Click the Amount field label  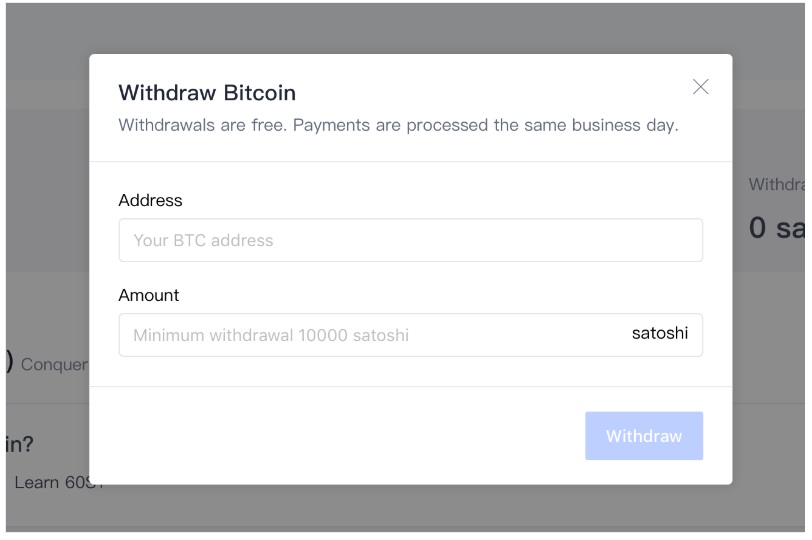point(149,295)
